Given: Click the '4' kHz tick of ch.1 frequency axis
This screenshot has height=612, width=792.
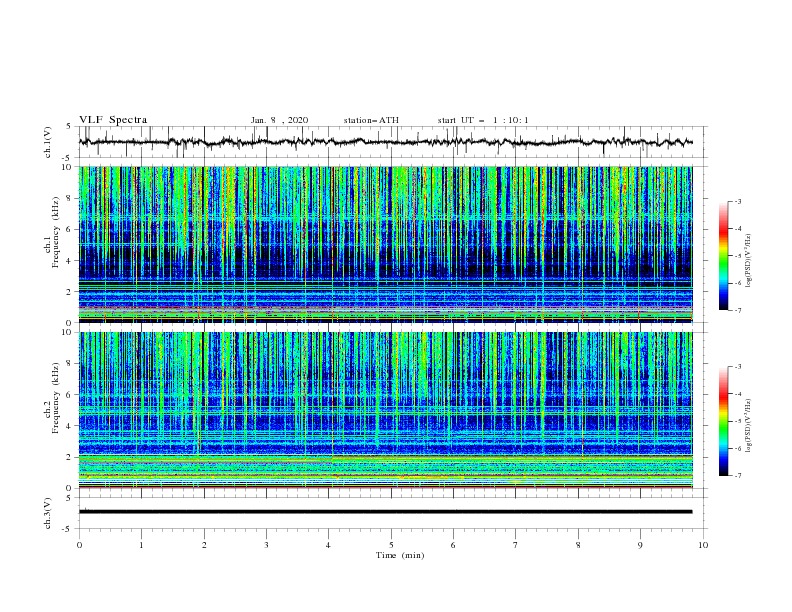Looking at the screenshot, I should (x=70, y=261).
